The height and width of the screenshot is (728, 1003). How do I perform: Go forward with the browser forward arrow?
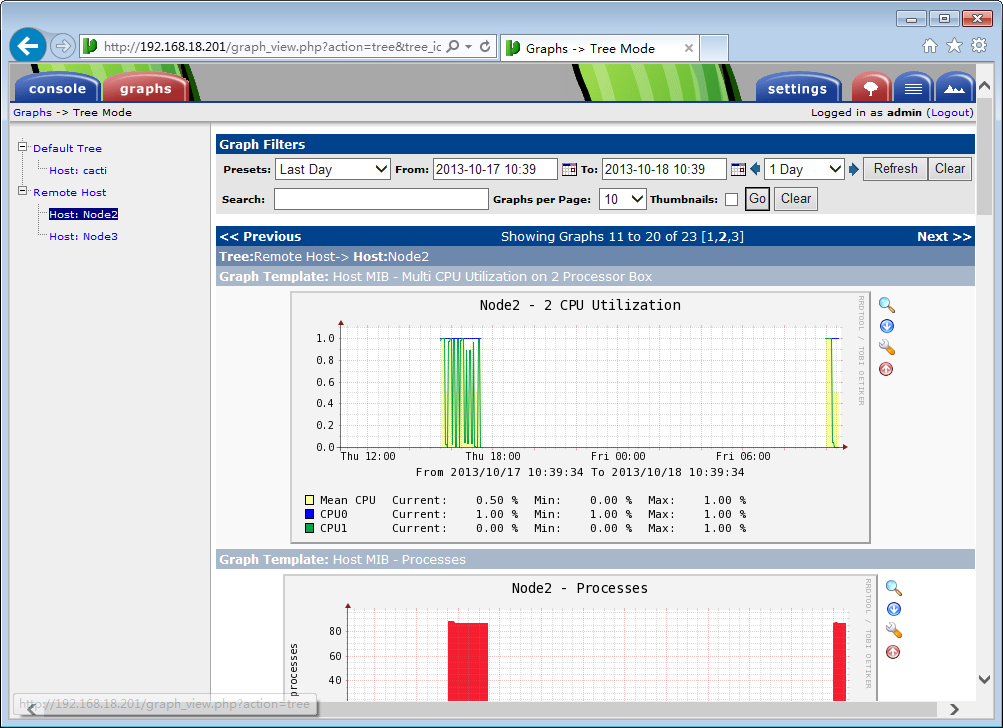[x=63, y=46]
